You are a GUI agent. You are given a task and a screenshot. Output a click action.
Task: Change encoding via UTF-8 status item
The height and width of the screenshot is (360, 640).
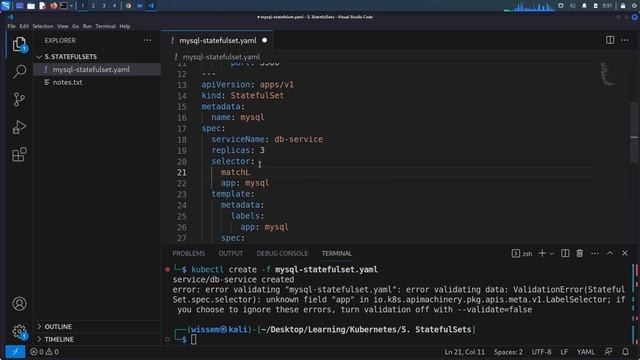point(541,352)
